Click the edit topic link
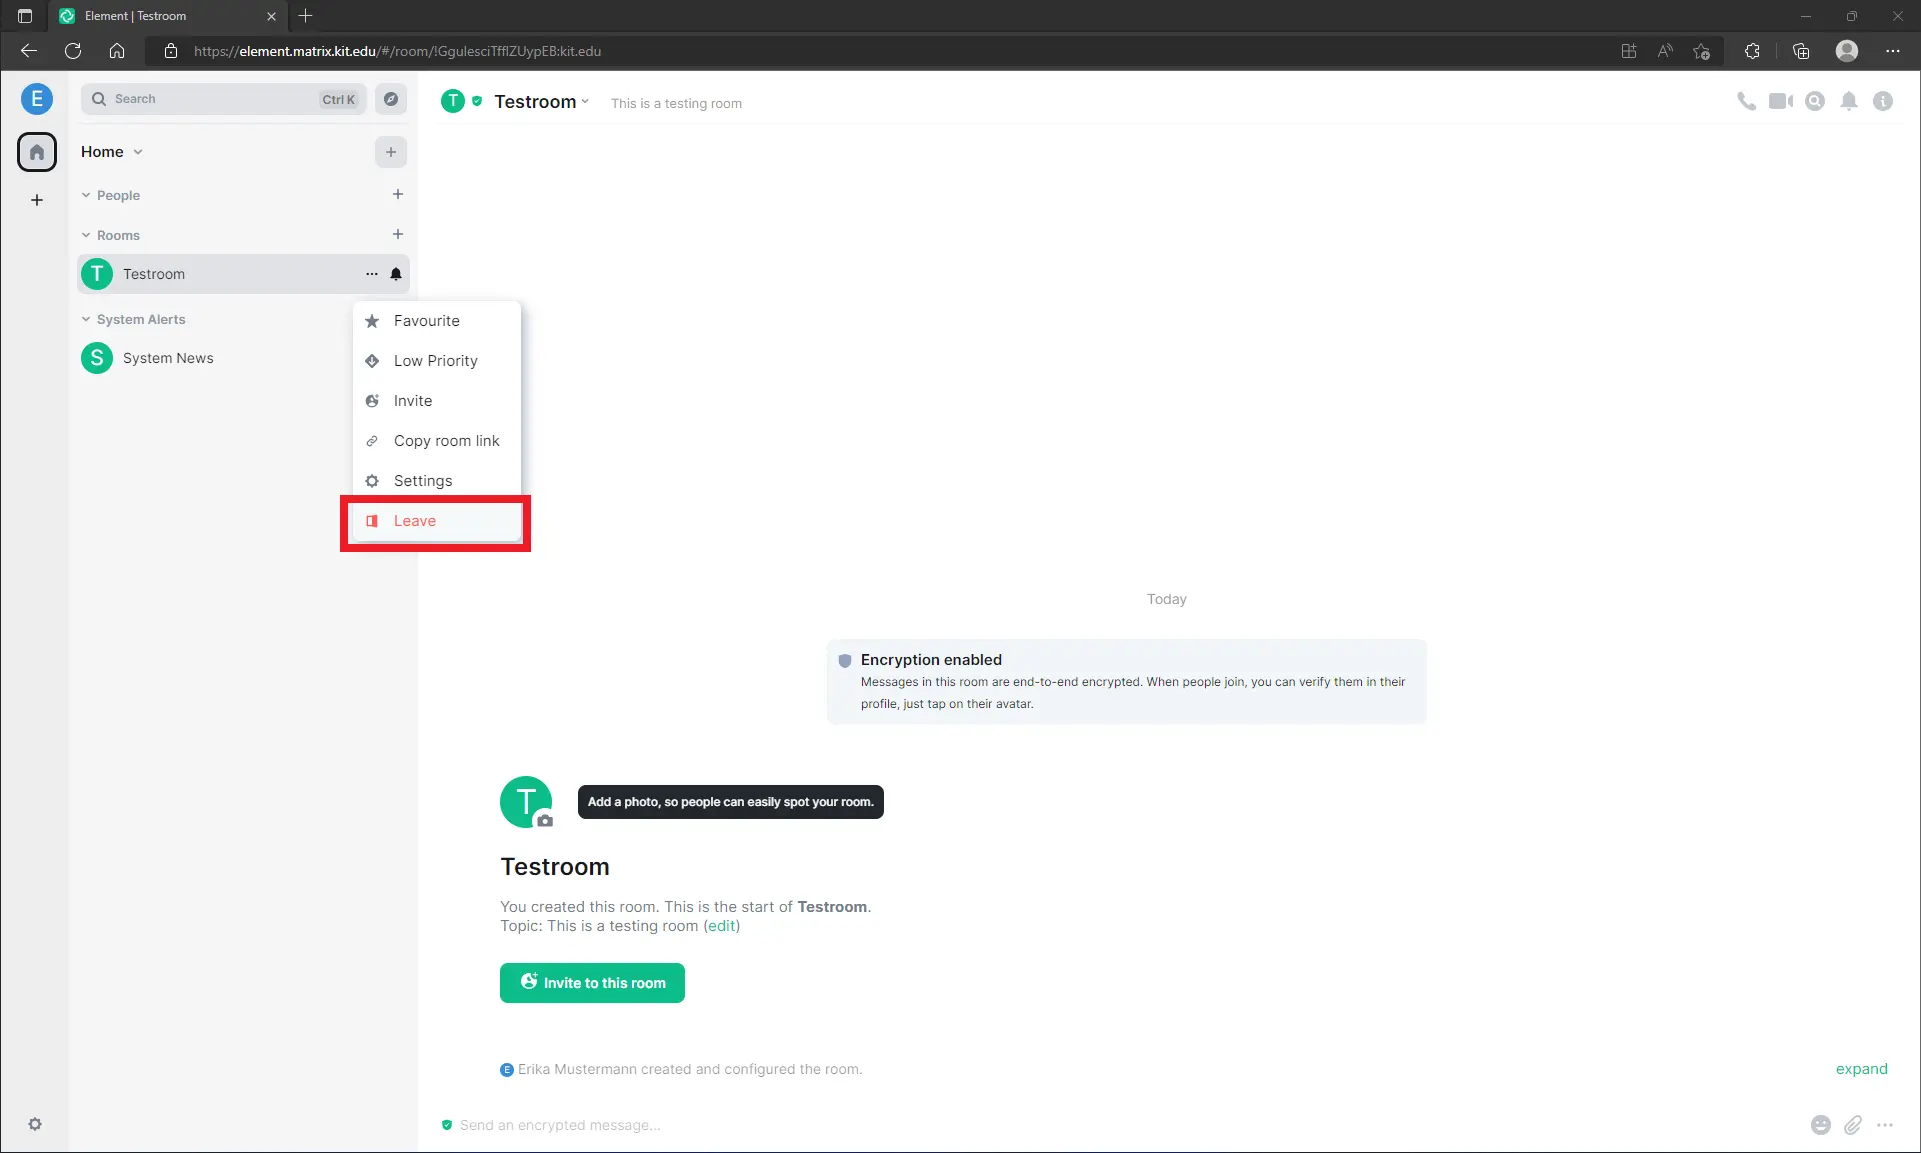The height and width of the screenshot is (1153, 1921). click(x=721, y=926)
